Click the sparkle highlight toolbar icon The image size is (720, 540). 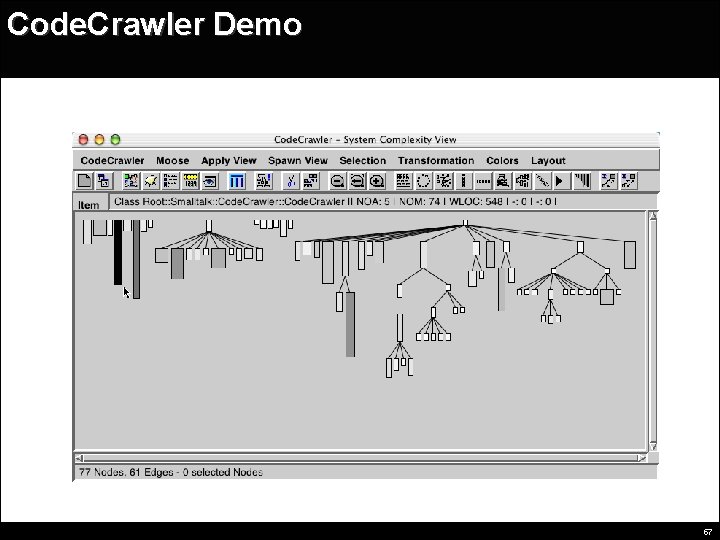(151, 181)
